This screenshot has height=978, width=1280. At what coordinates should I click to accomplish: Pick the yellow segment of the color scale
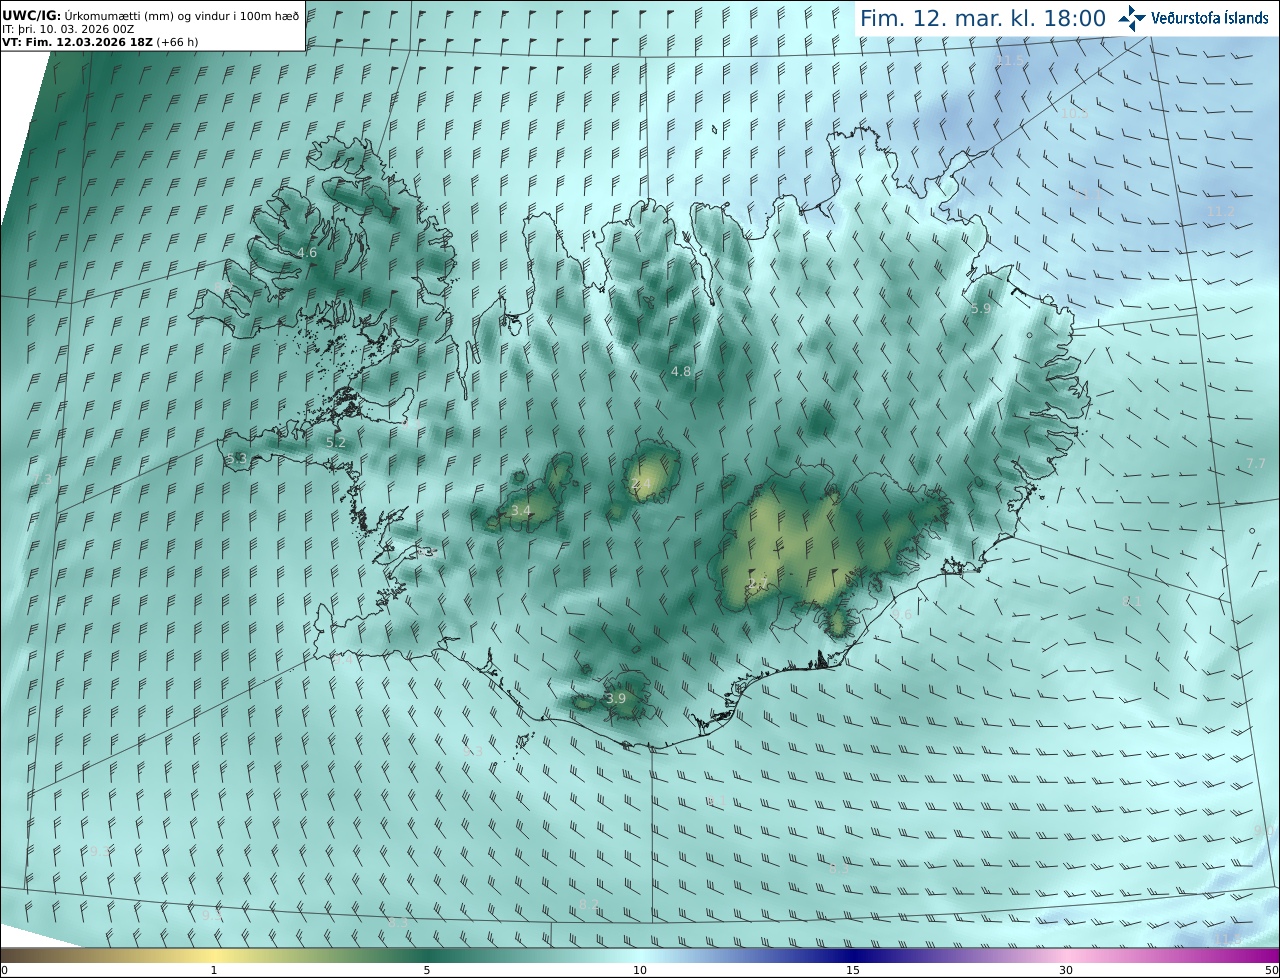click(x=213, y=955)
